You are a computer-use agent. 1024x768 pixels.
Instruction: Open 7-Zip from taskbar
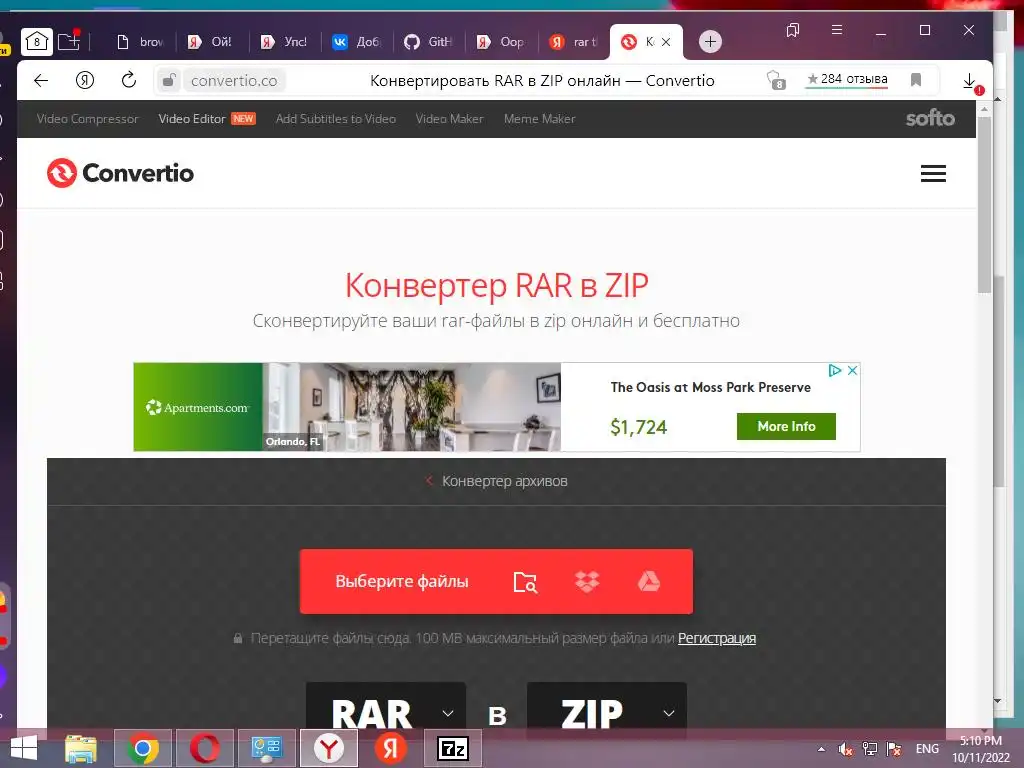453,748
